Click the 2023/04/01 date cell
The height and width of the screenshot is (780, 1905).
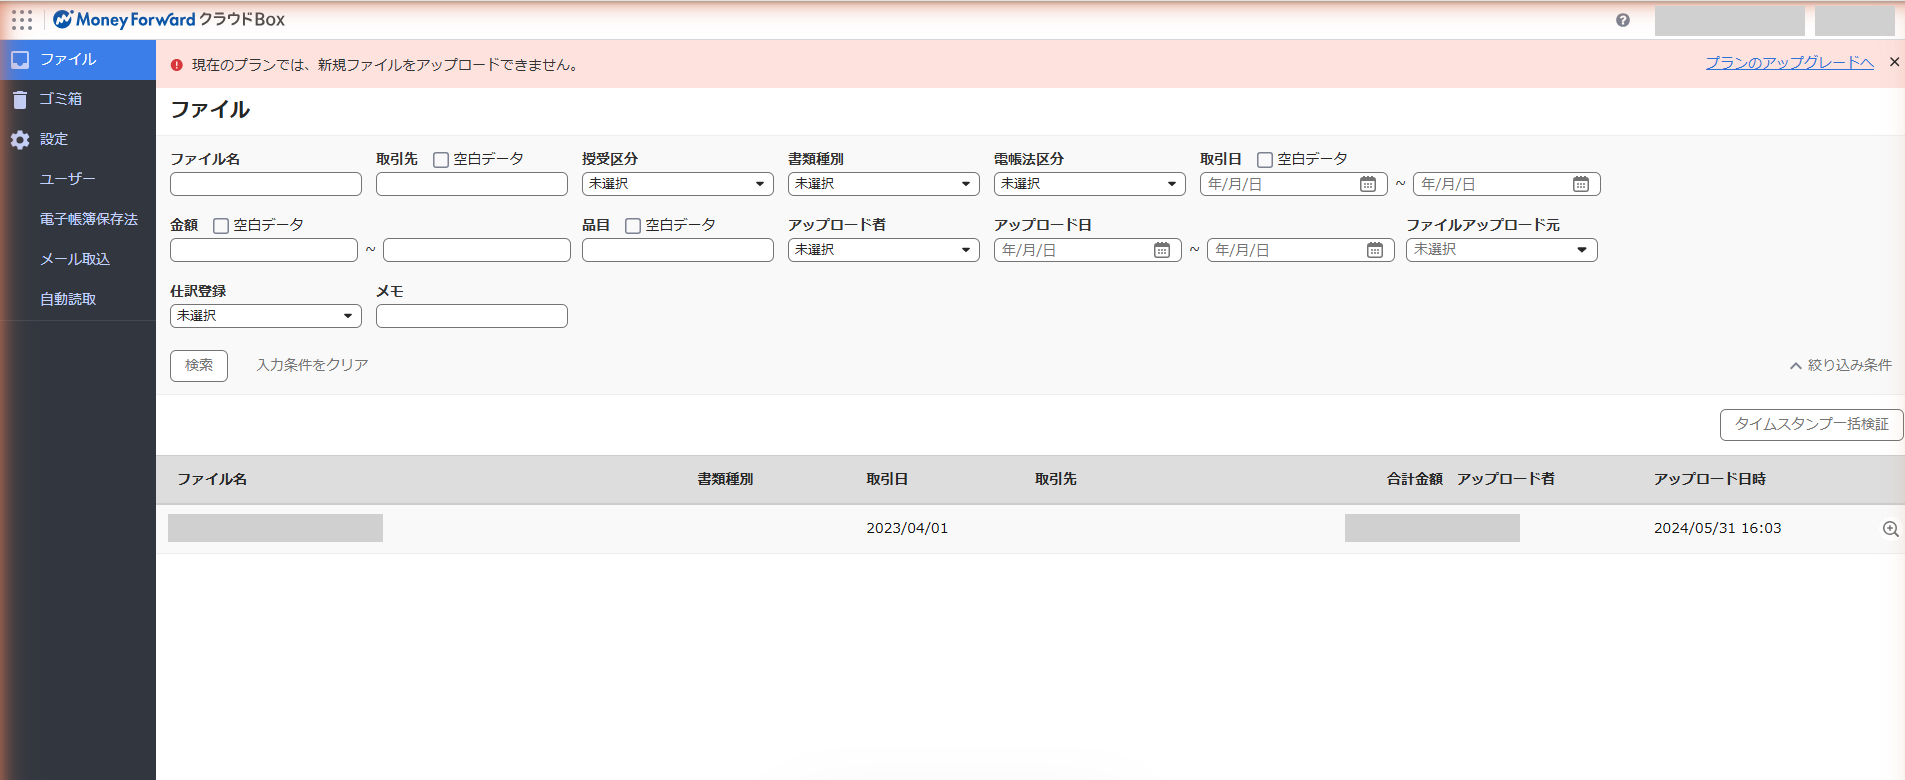pyautogui.click(x=907, y=529)
